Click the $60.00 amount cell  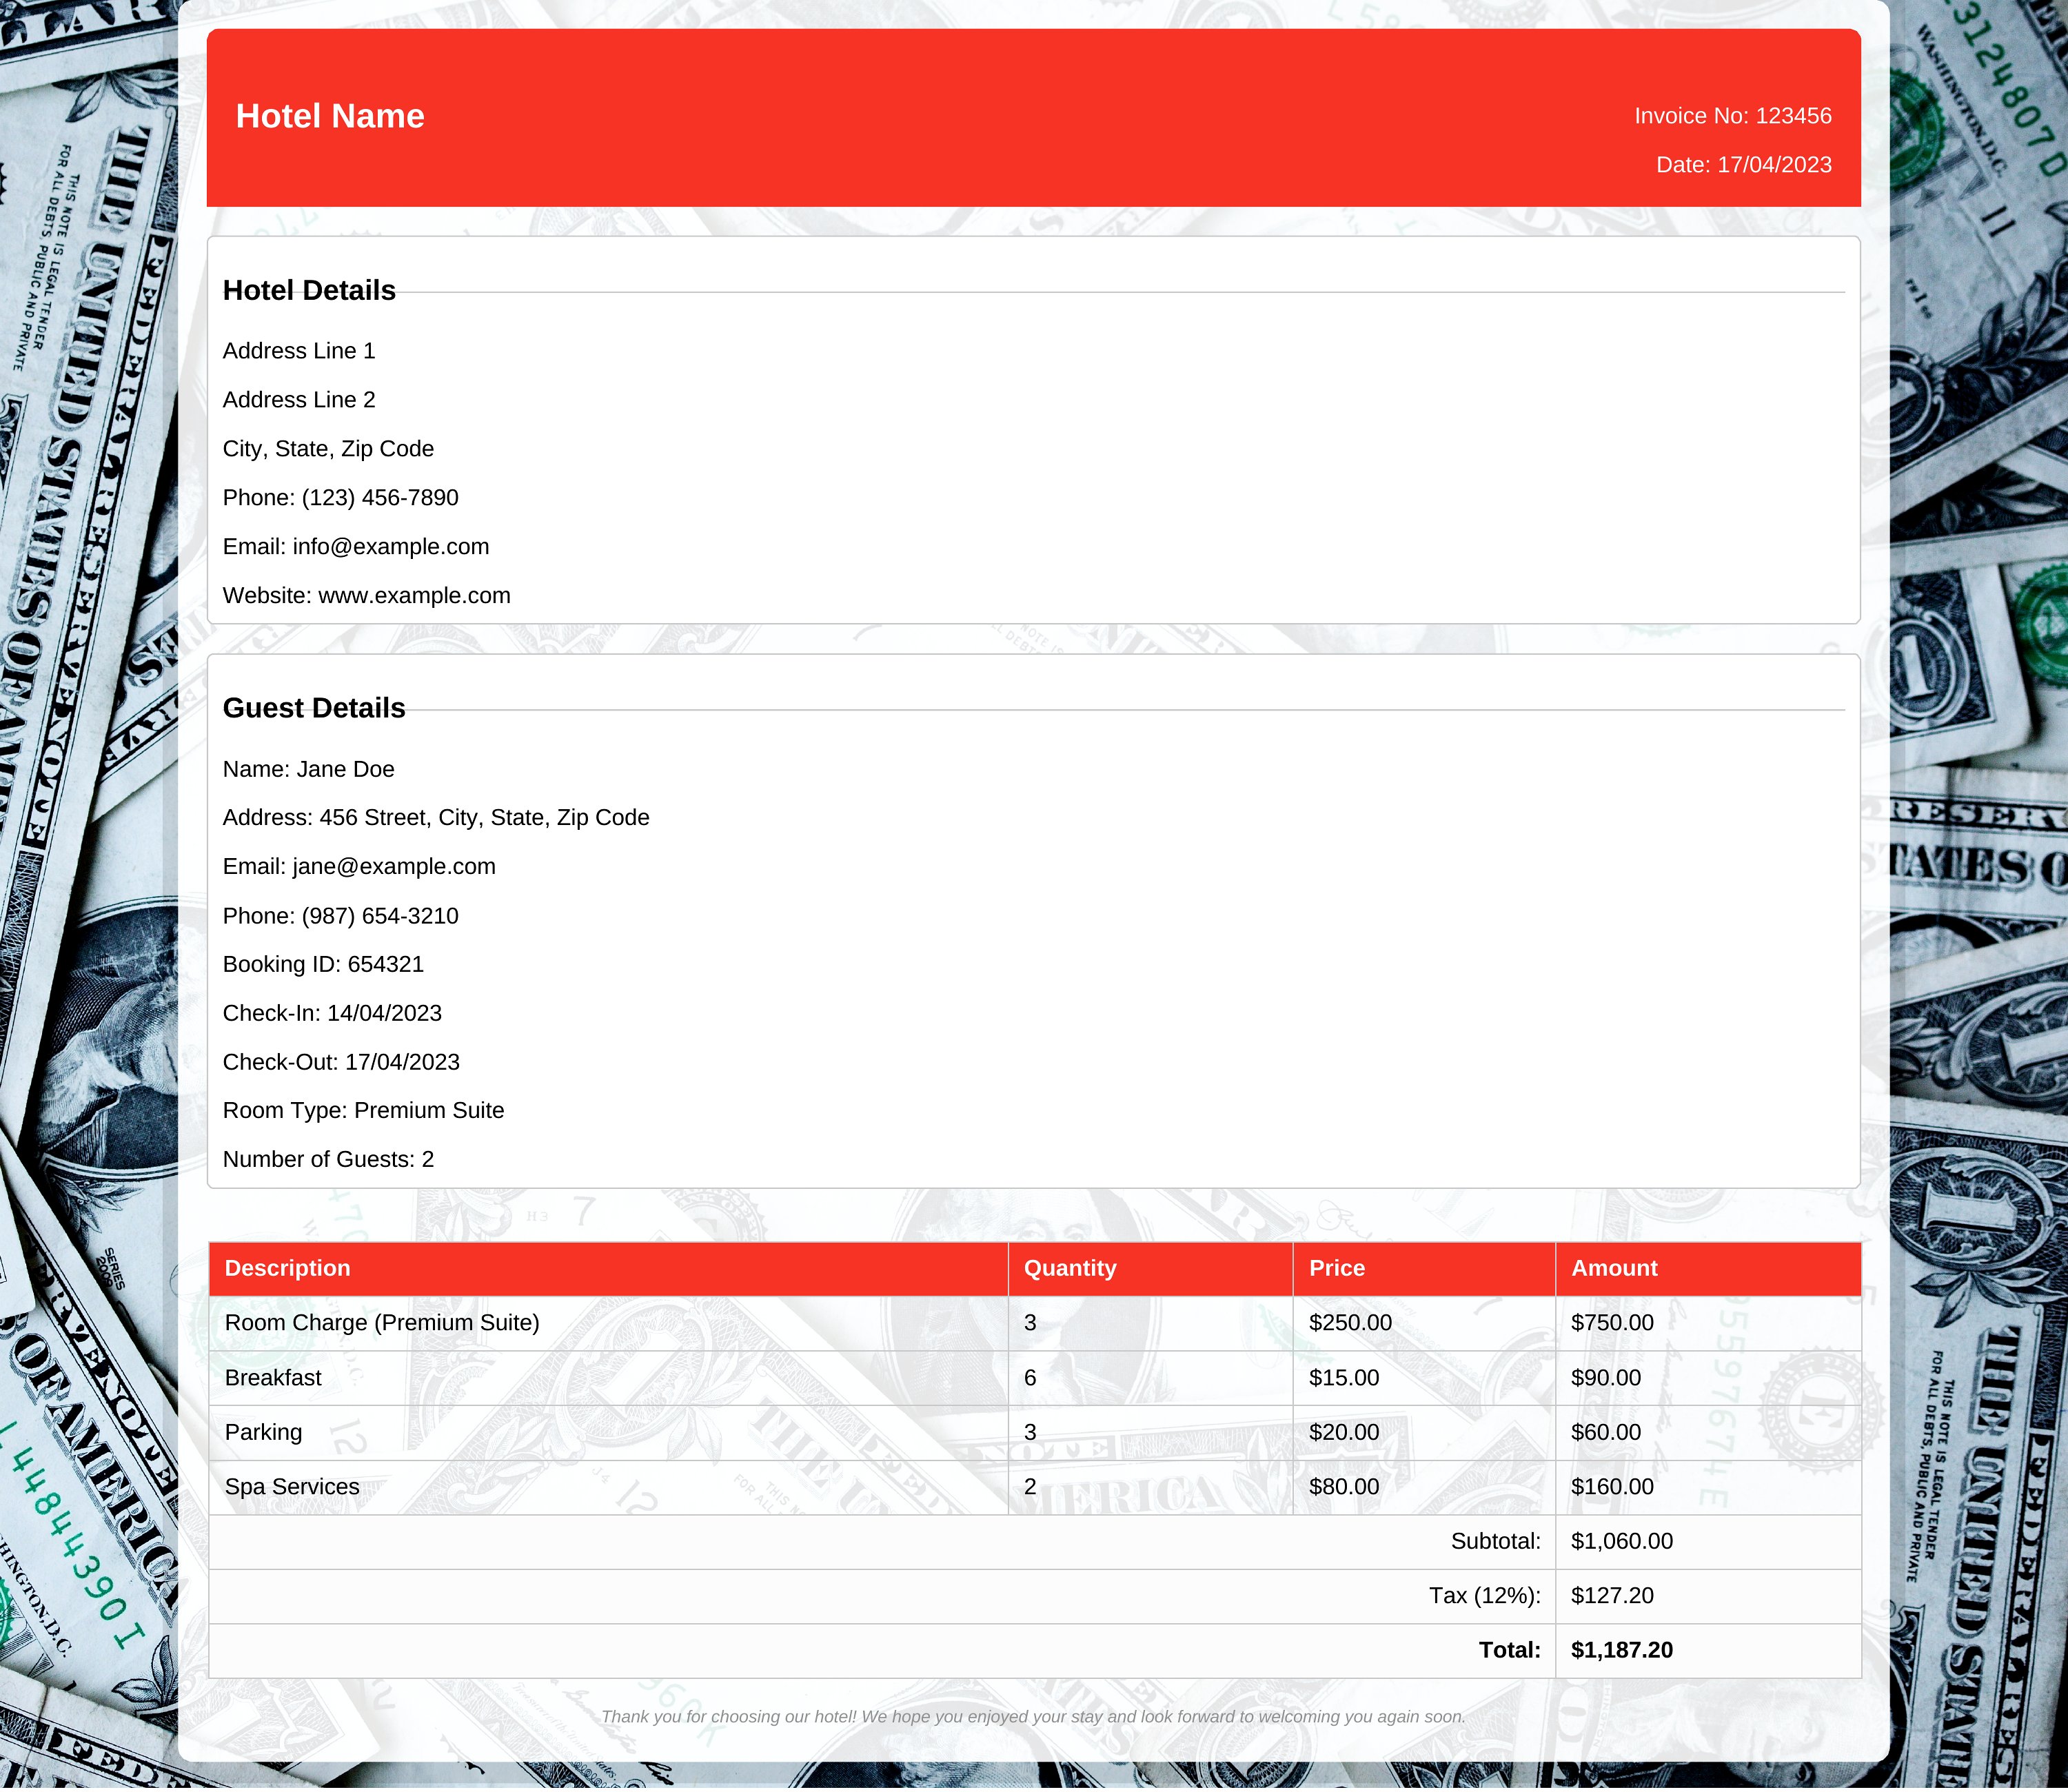pyautogui.click(x=1708, y=1433)
